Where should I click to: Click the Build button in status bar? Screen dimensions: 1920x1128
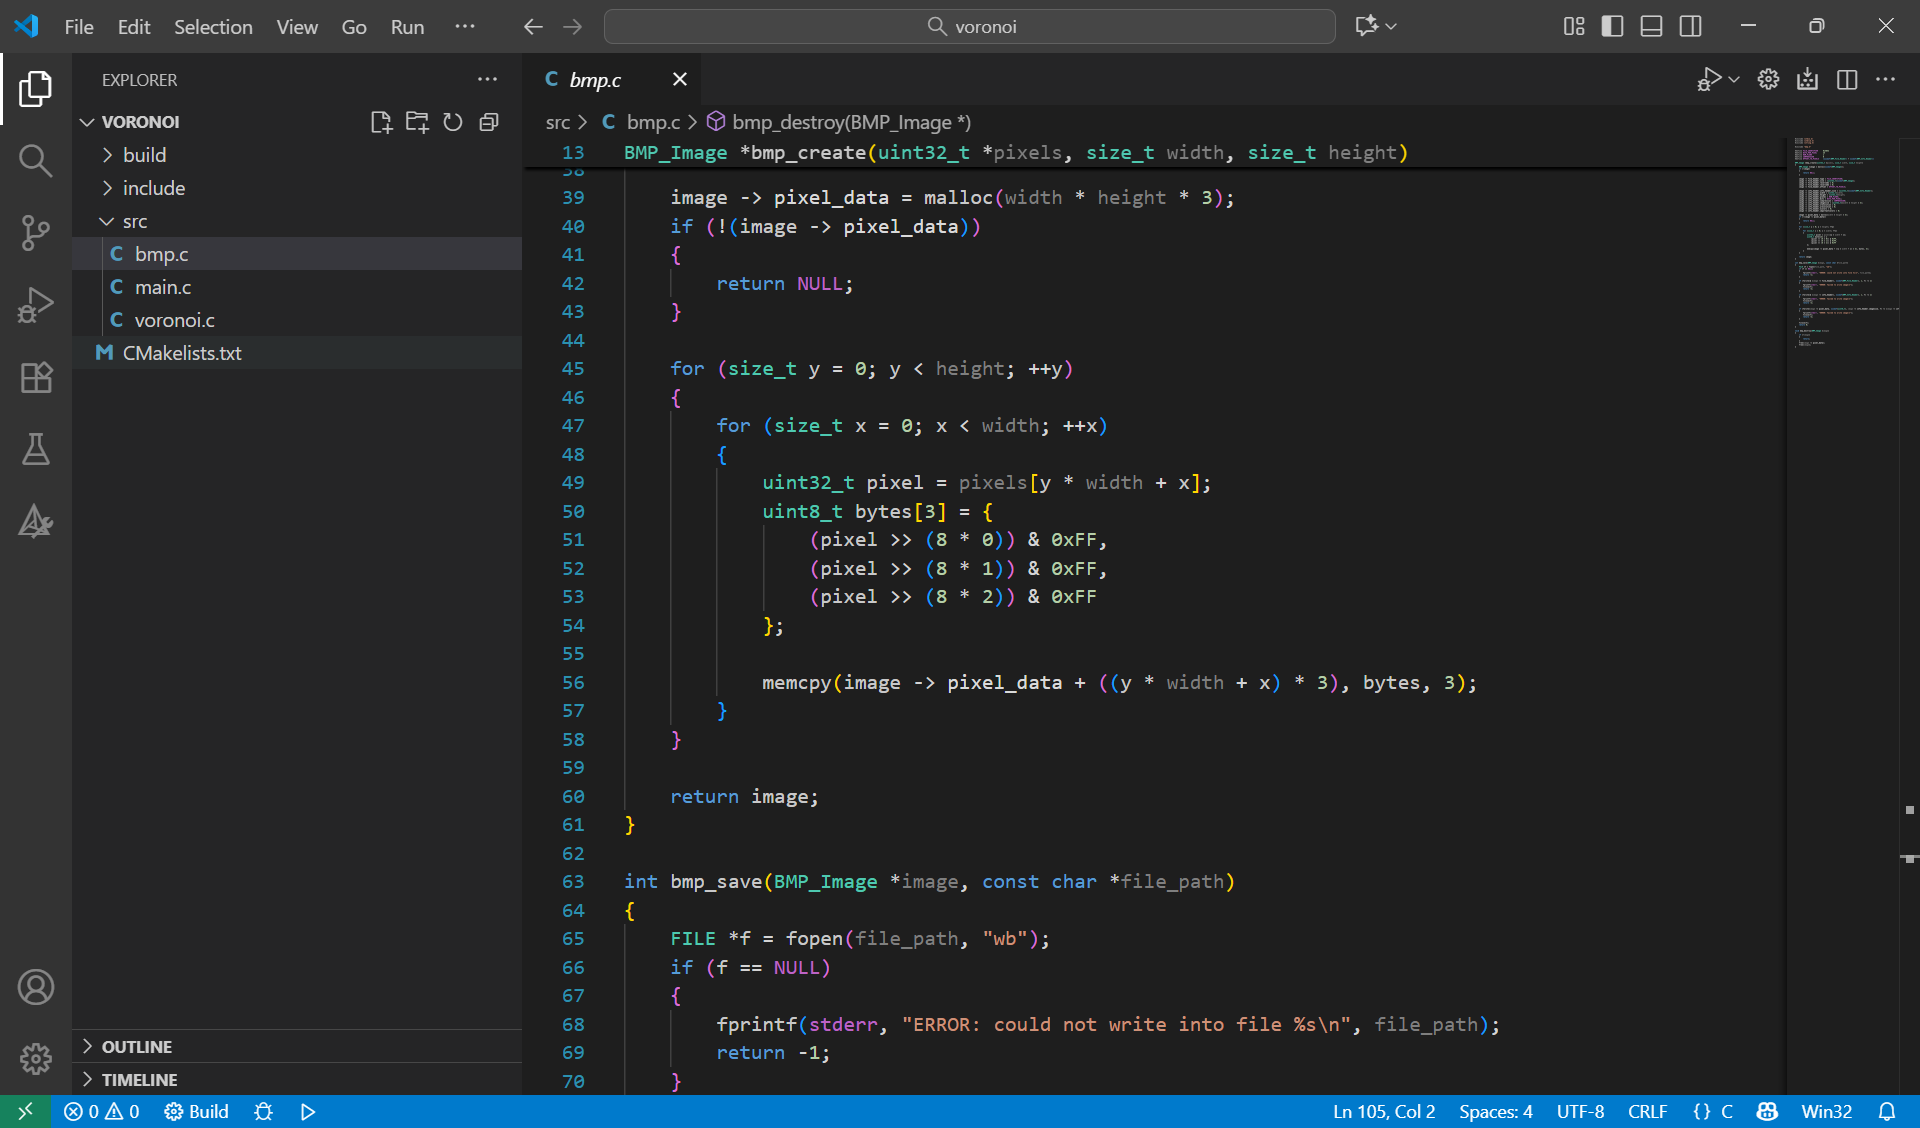[x=197, y=1111]
